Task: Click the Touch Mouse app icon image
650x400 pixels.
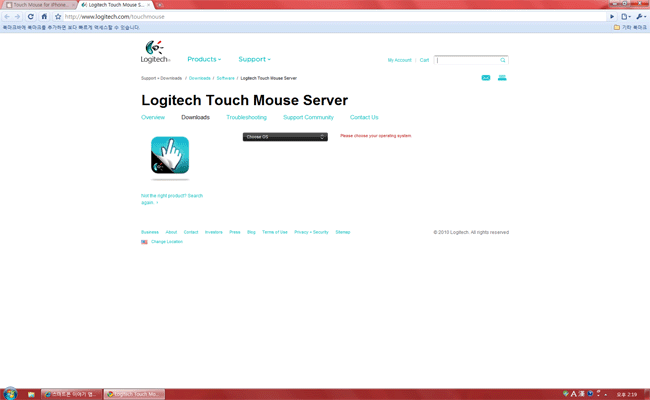Action: click(x=170, y=155)
